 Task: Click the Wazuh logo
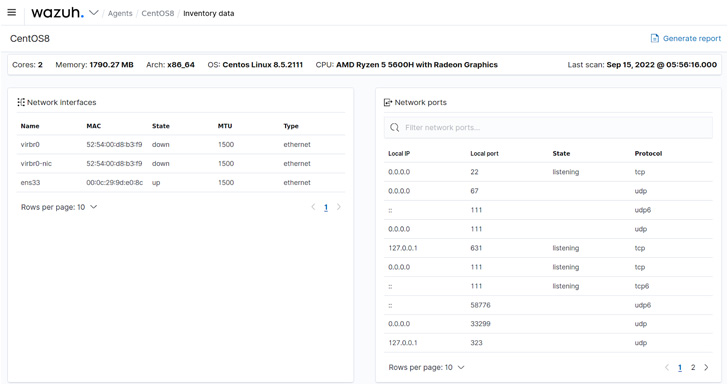point(57,13)
